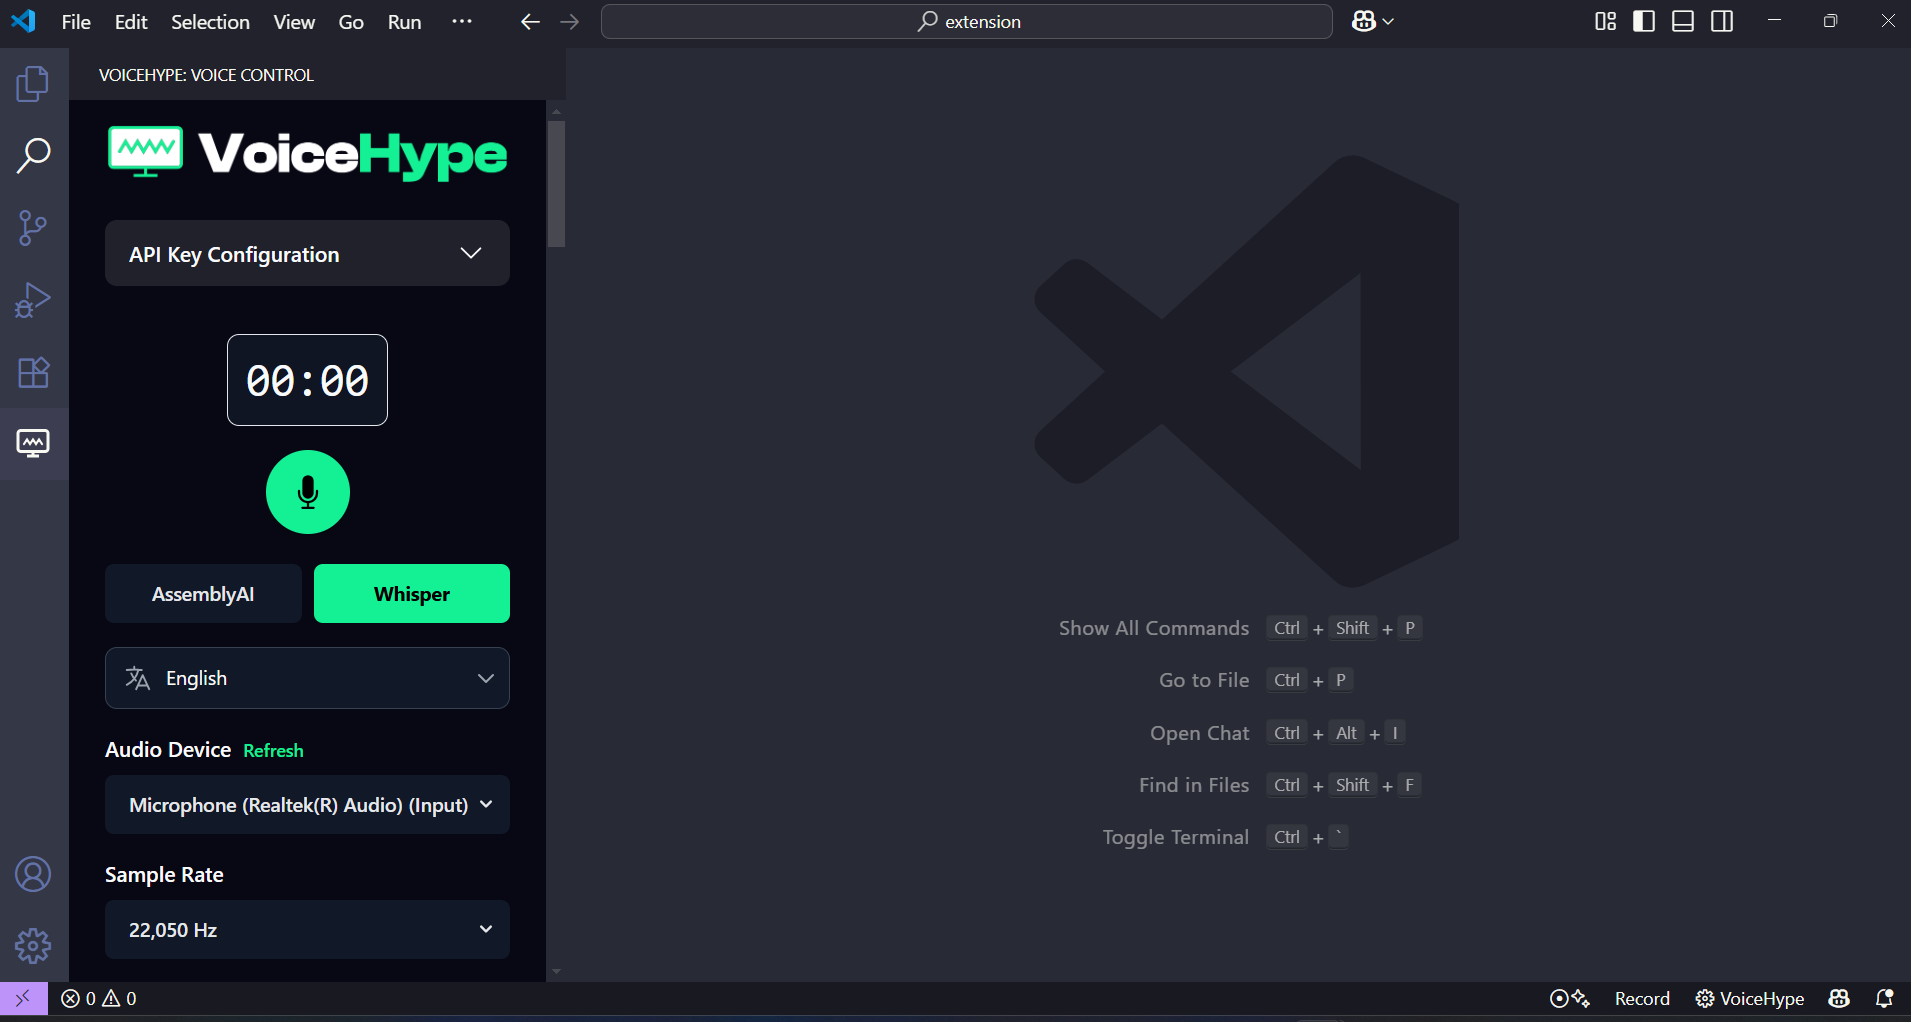
Task: Open the 22,050 Hz sample rate dropdown
Action: coord(307,930)
